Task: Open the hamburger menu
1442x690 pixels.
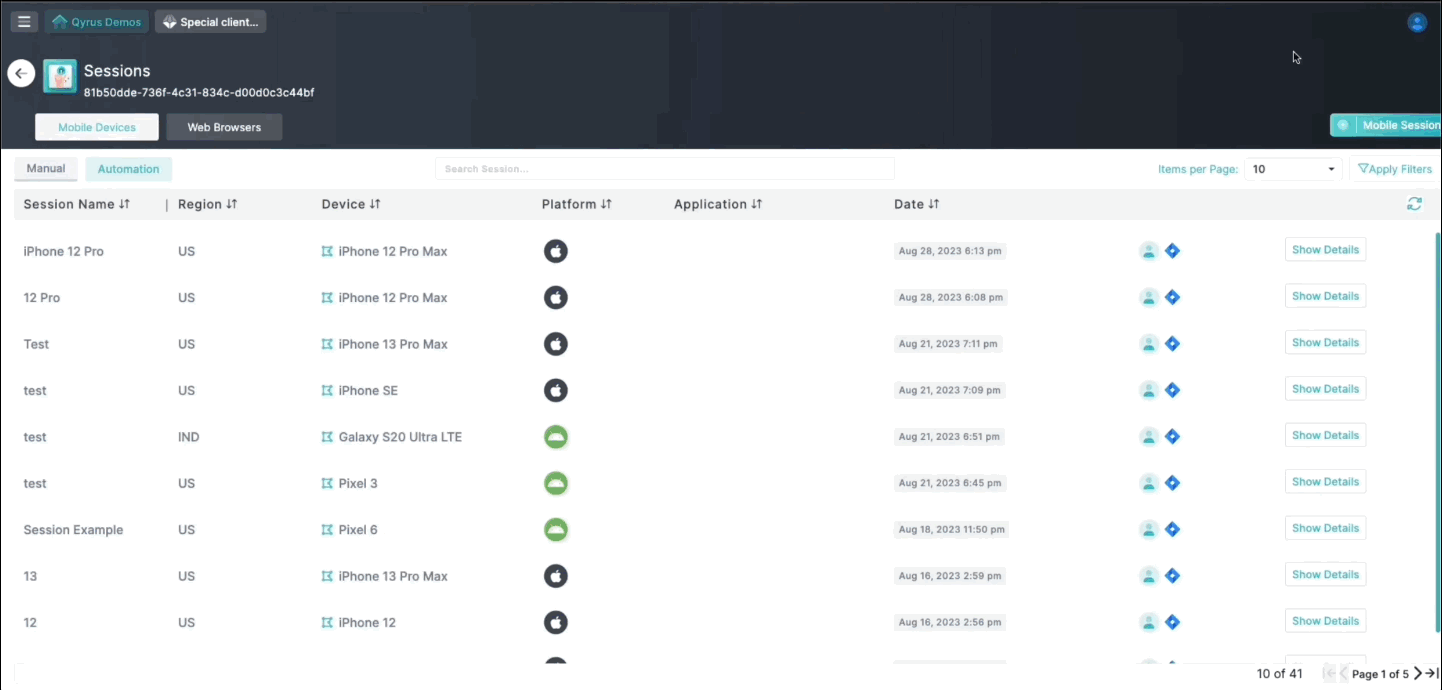Action: pyautogui.click(x=24, y=22)
